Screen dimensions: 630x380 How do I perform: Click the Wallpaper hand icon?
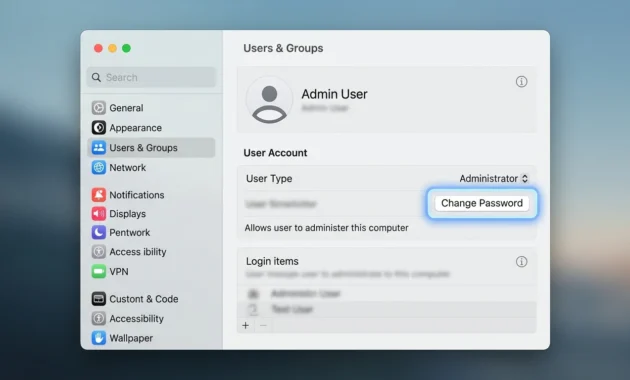[x=98, y=338]
